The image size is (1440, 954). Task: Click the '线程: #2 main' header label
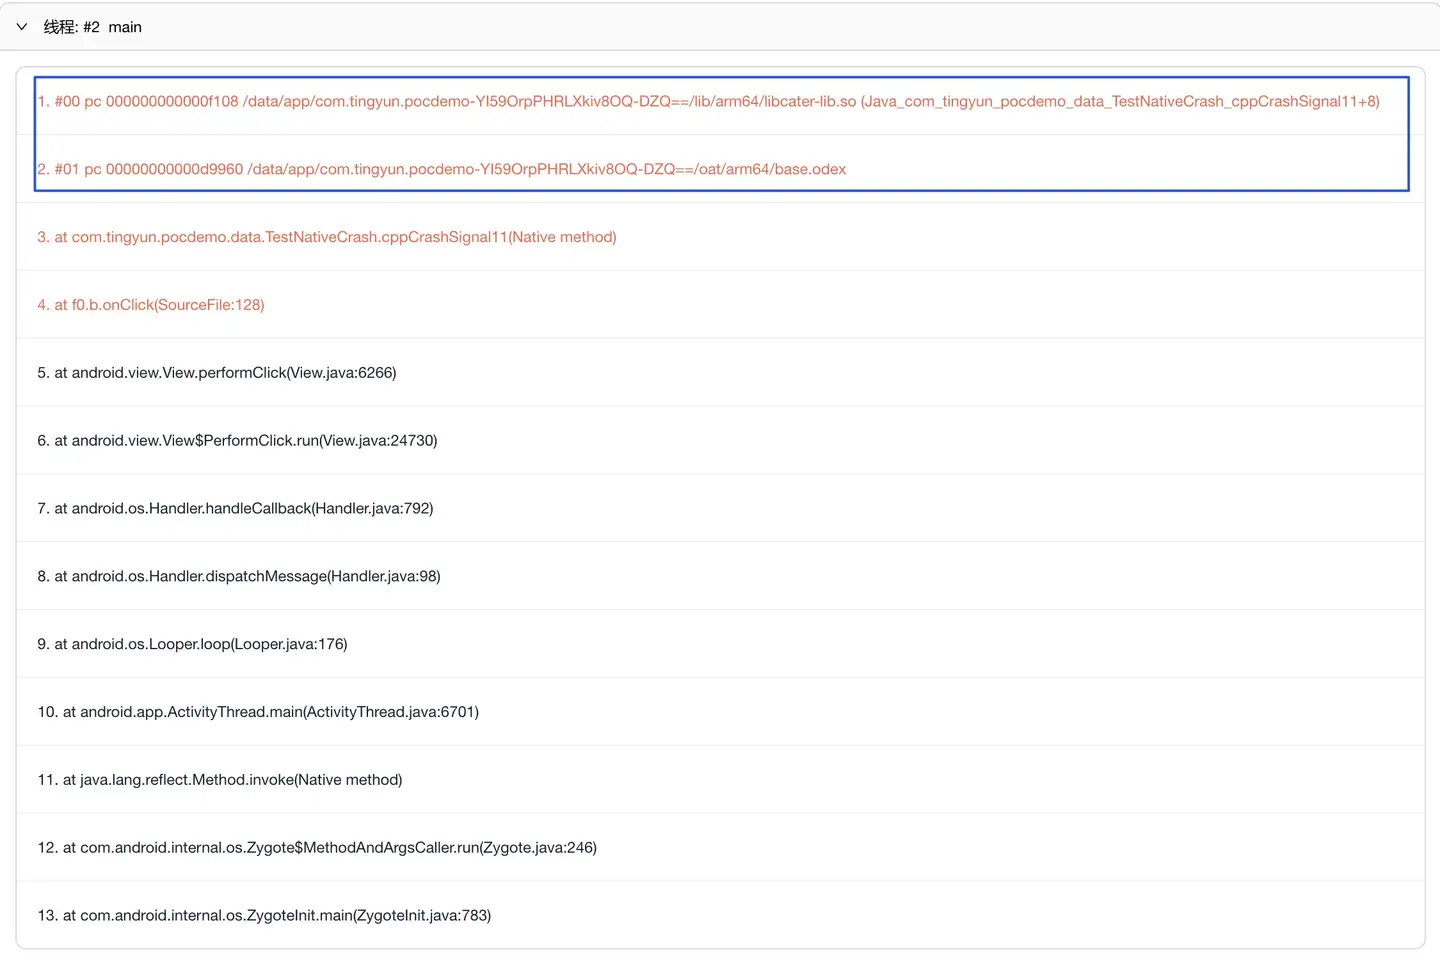(92, 27)
